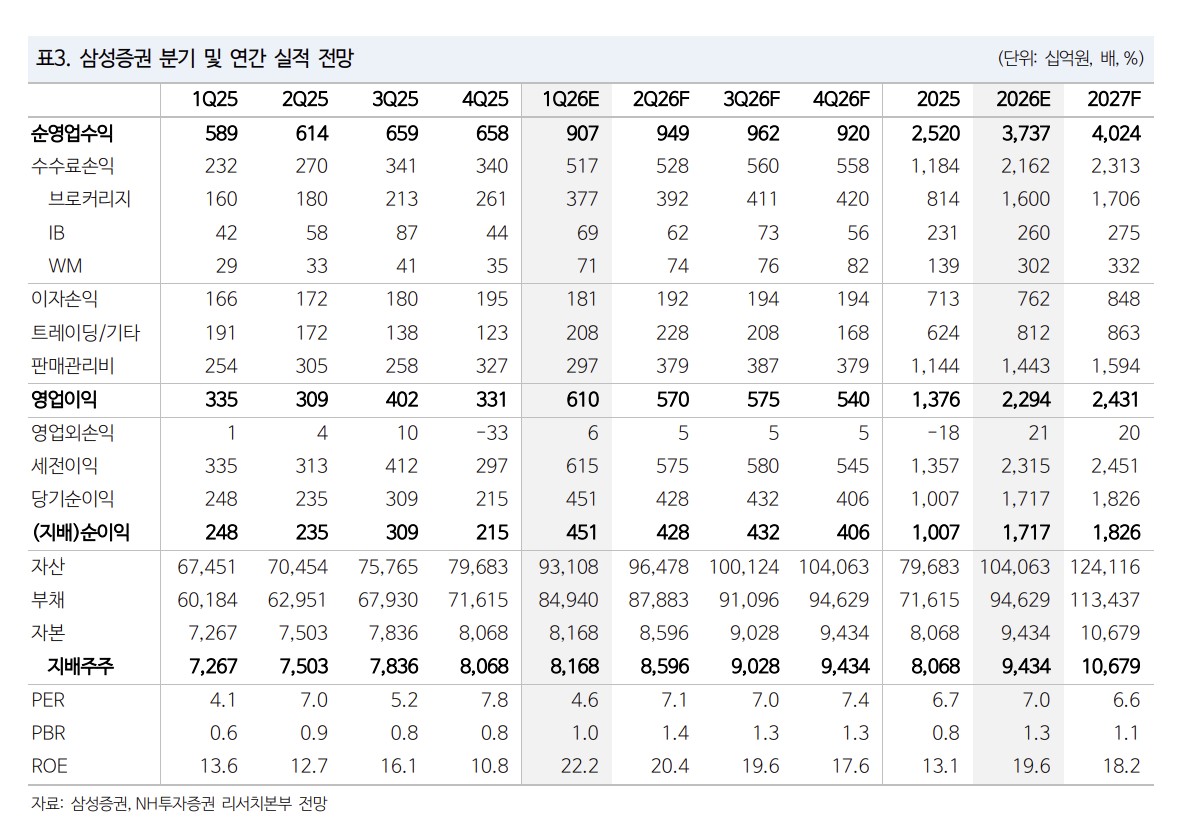Image resolution: width=1188 pixels, height=834 pixels.
Task: Select the 4Q25 non-operating value -33
Action: pos(492,433)
